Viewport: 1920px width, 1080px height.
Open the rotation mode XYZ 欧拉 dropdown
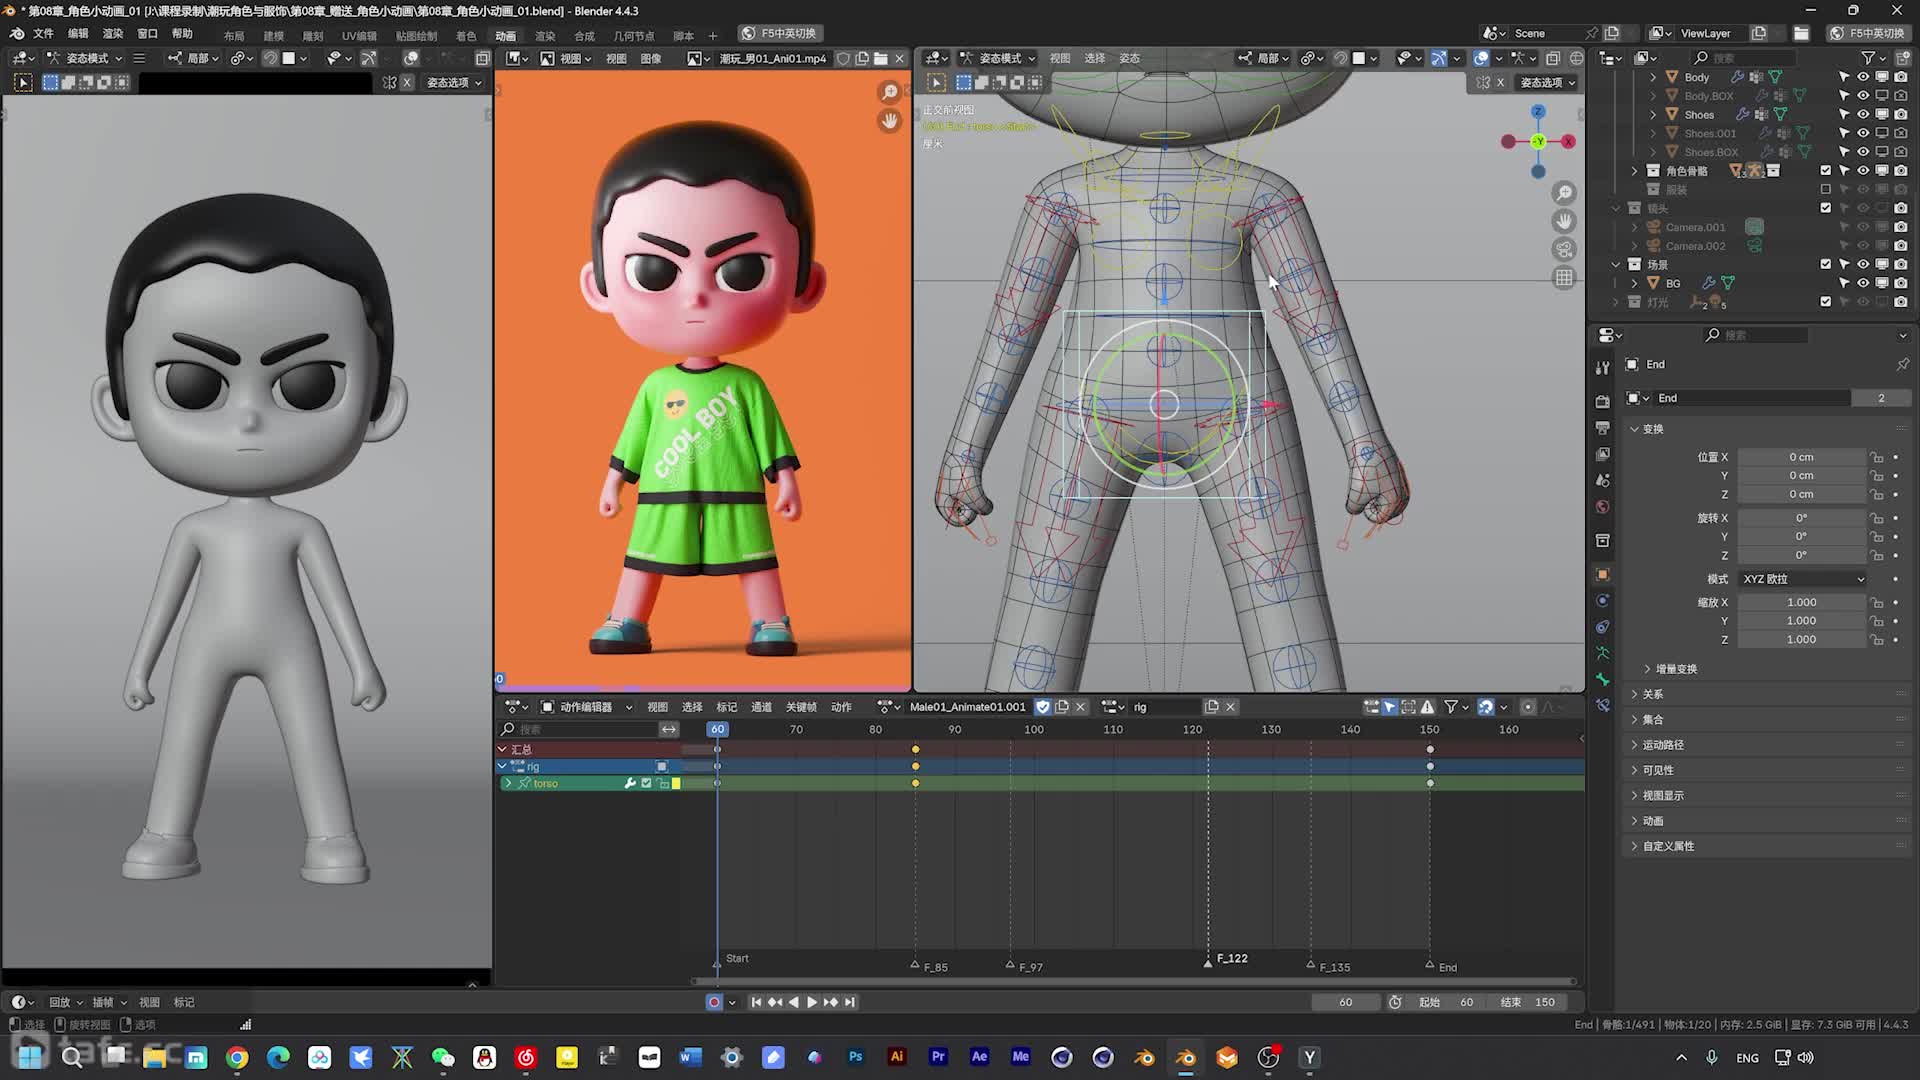[x=1803, y=579]
